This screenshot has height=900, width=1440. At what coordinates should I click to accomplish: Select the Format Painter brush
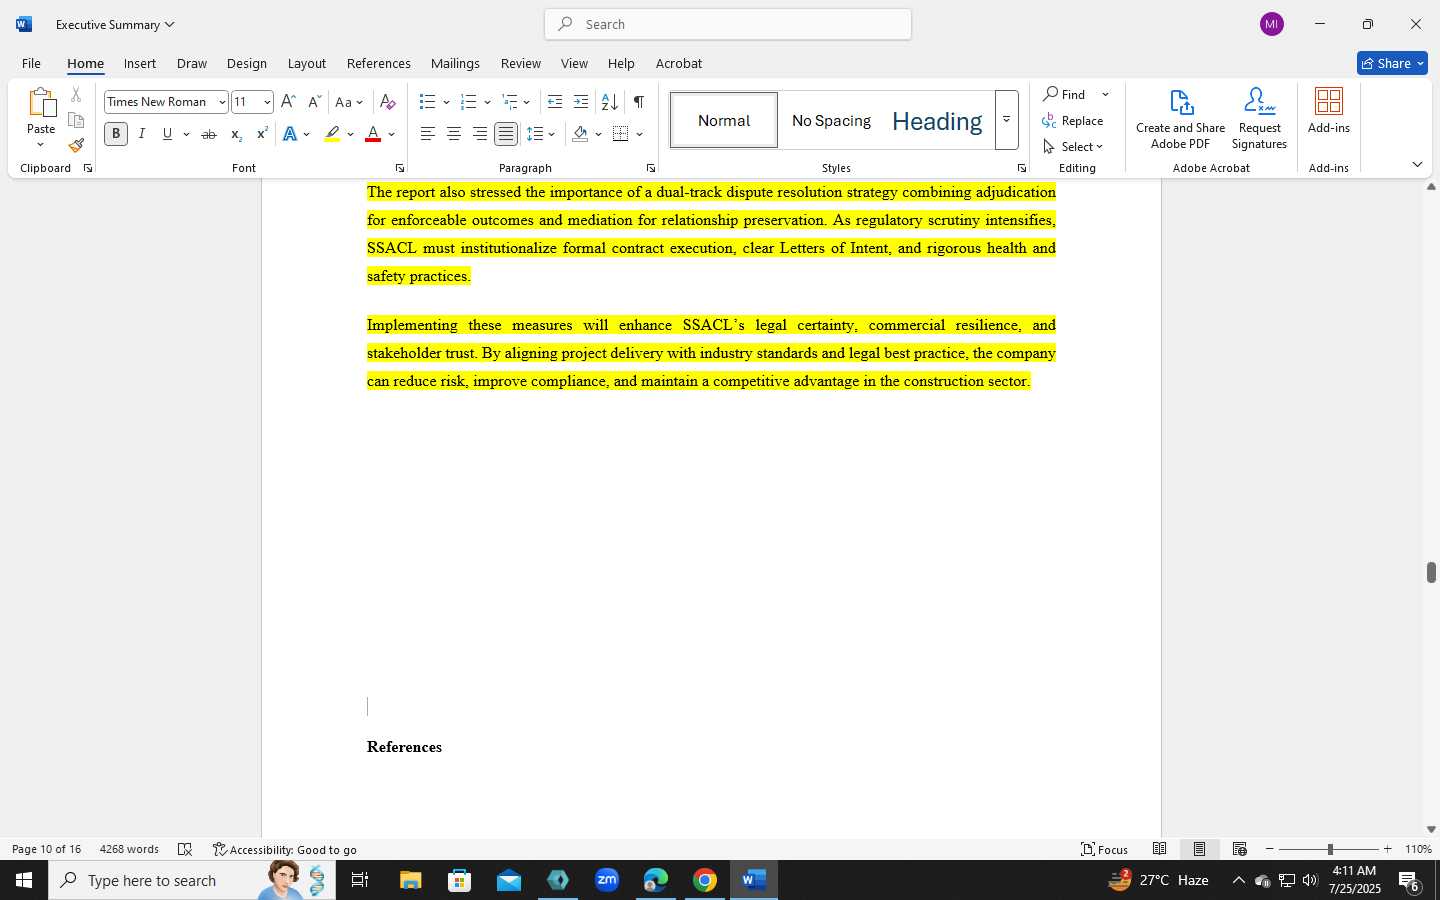(x=76, y=145)
